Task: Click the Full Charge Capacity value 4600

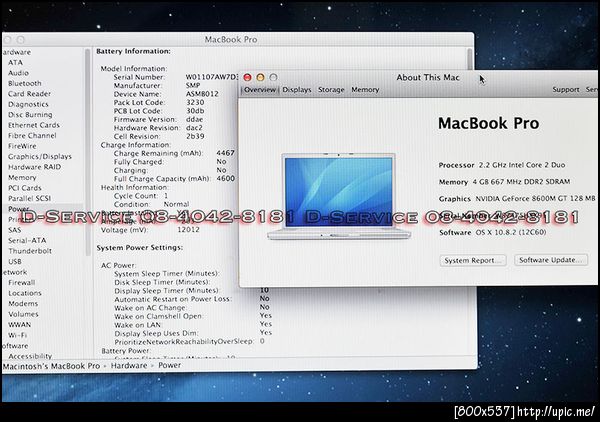Action: tap(225, 179)
